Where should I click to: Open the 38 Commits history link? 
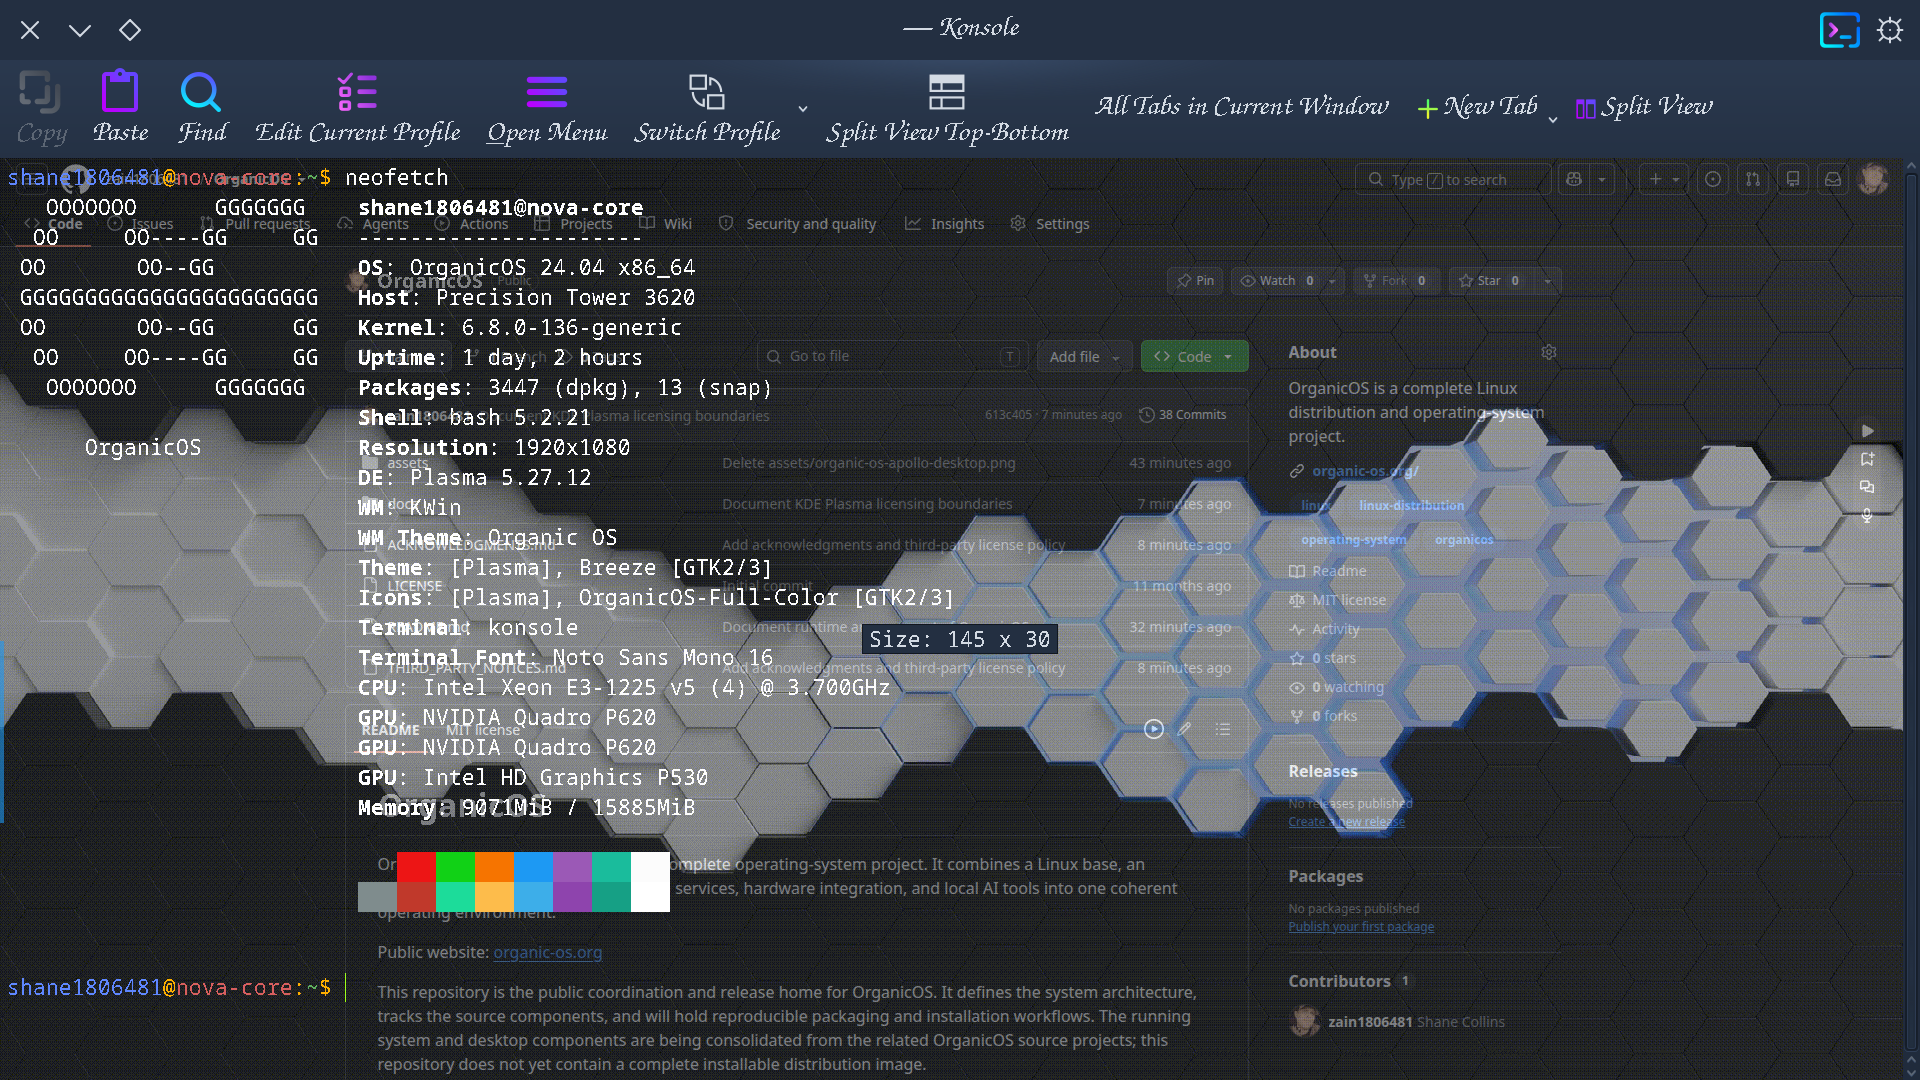click(1183, 414)
